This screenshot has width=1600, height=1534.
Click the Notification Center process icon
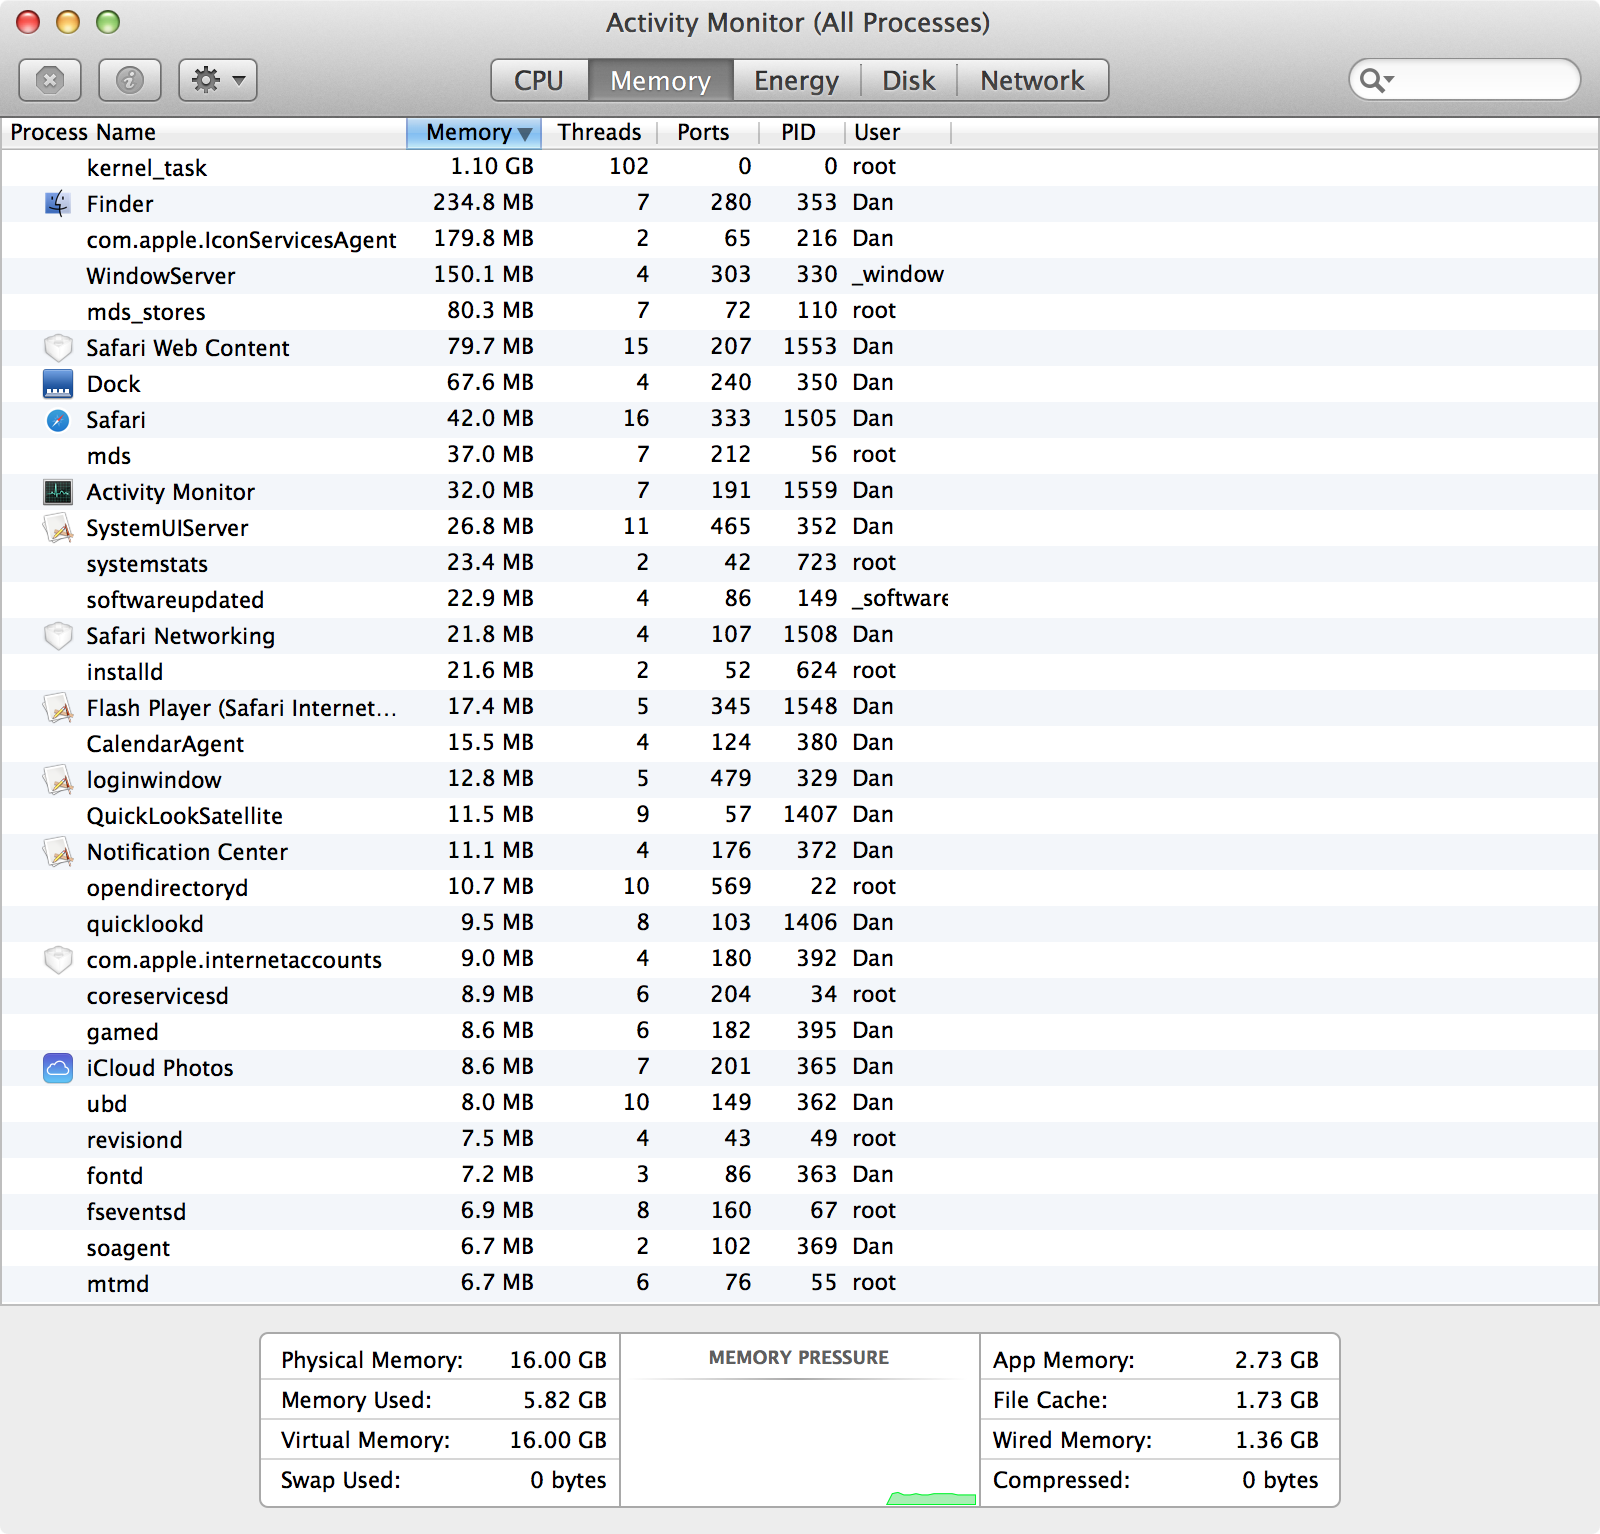click(x=58, y=852)
